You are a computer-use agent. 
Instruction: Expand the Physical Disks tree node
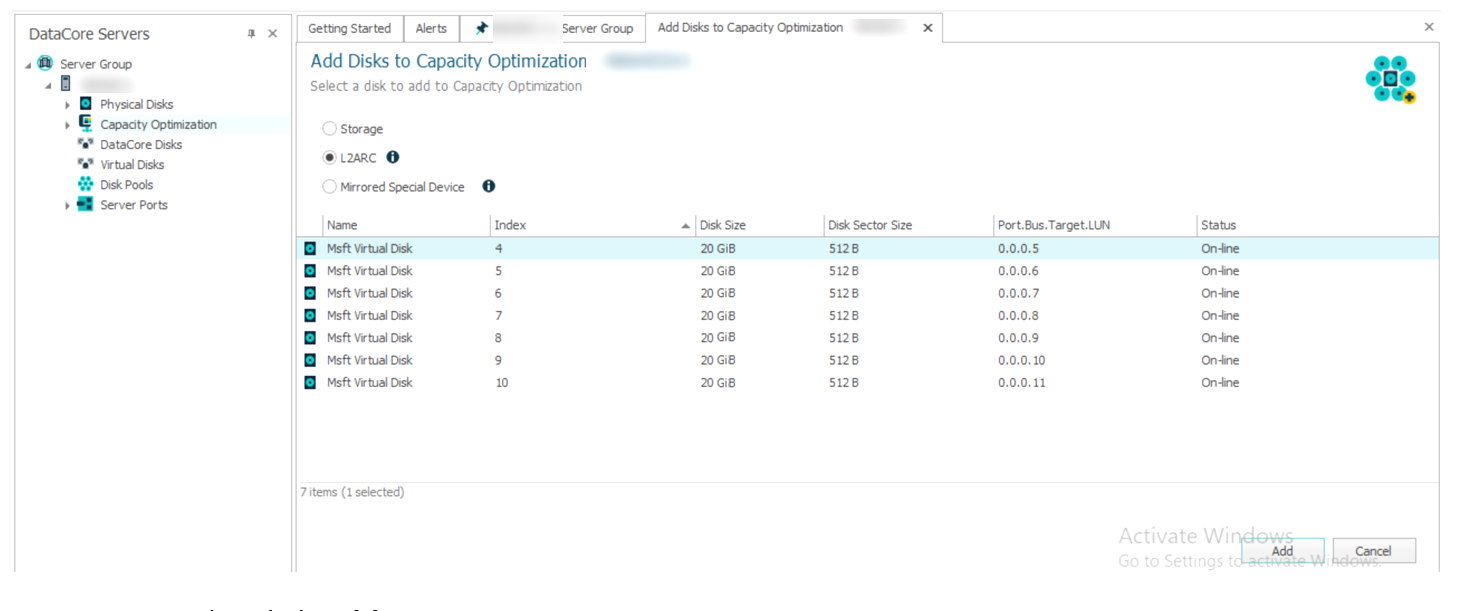point(68,105)
